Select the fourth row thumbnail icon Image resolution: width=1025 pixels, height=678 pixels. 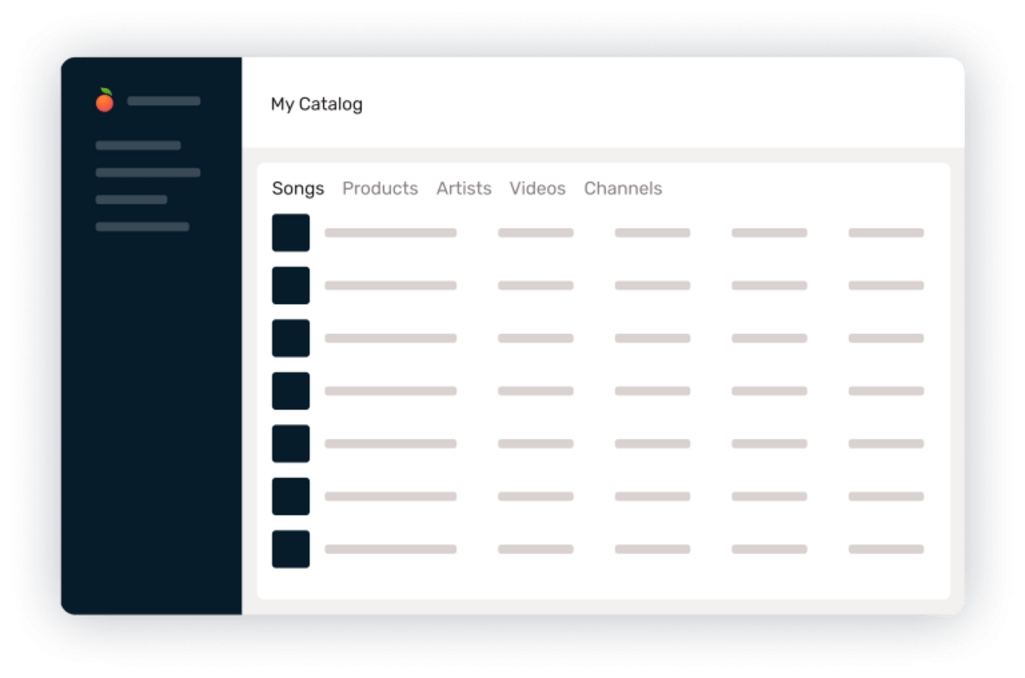click(290, 390)
